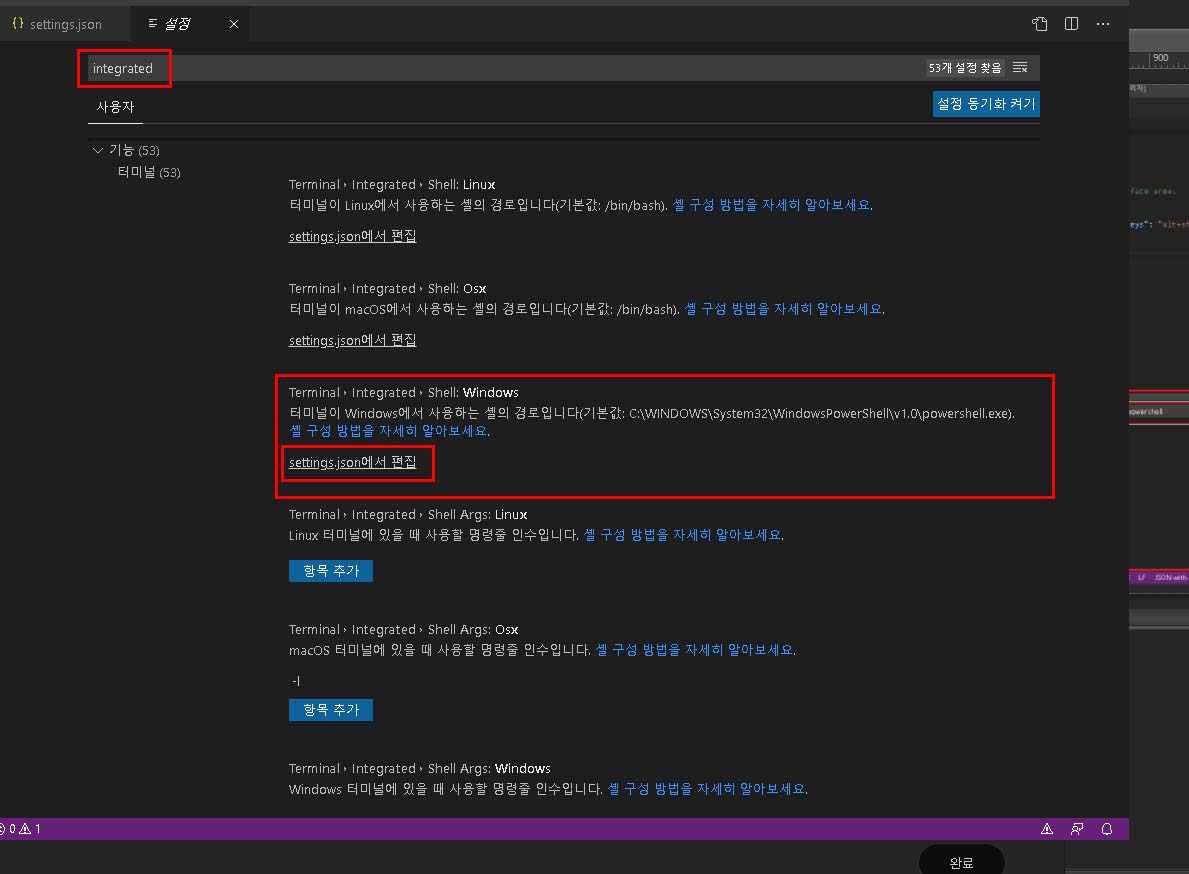Close the 설정 tab
Screen dimensions: 1189x874
click(234, 24)
